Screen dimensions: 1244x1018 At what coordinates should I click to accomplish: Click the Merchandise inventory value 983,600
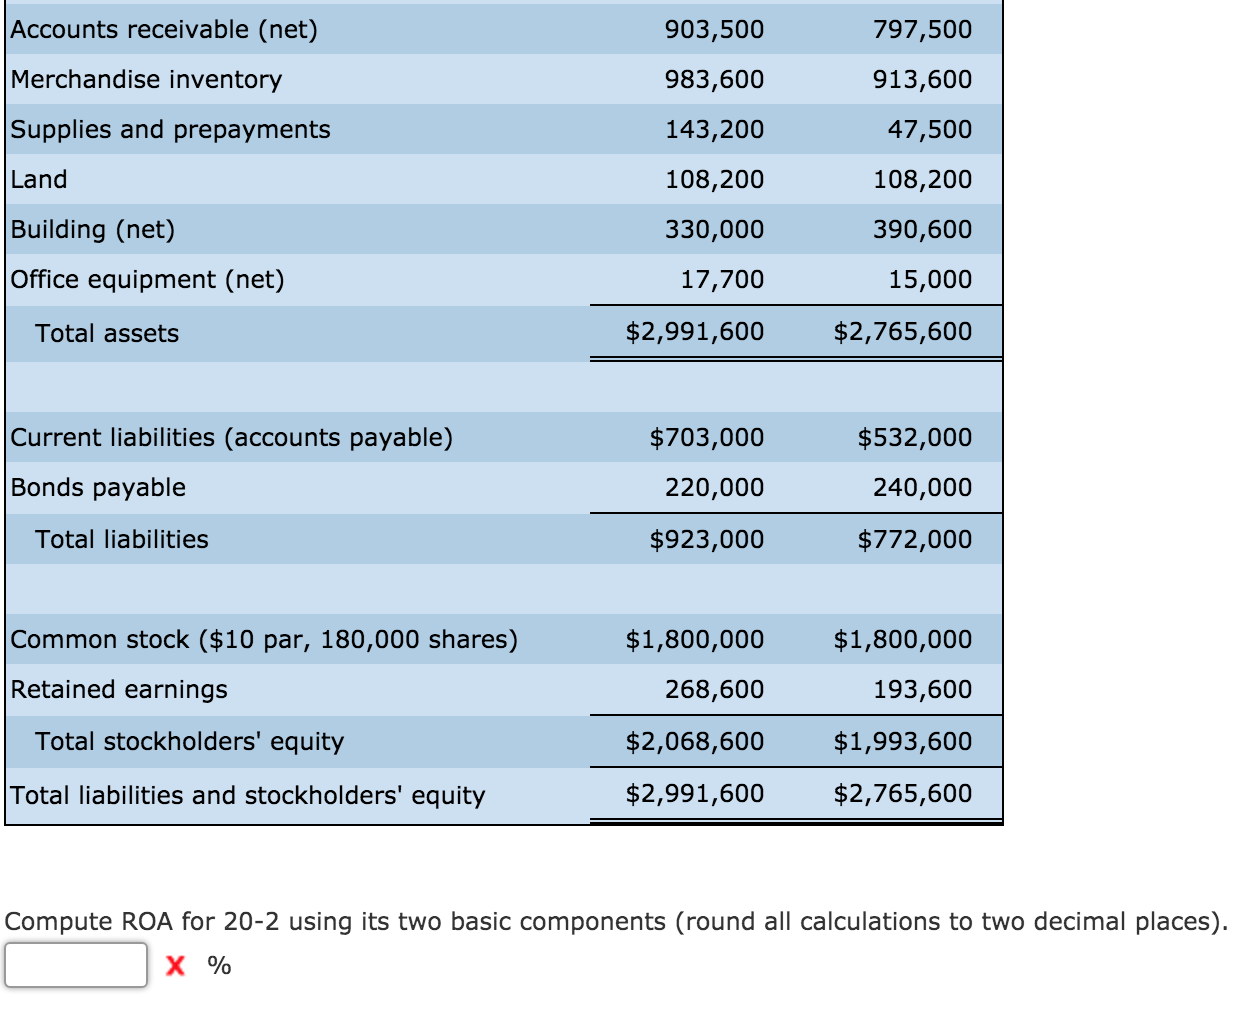(717, 79)
